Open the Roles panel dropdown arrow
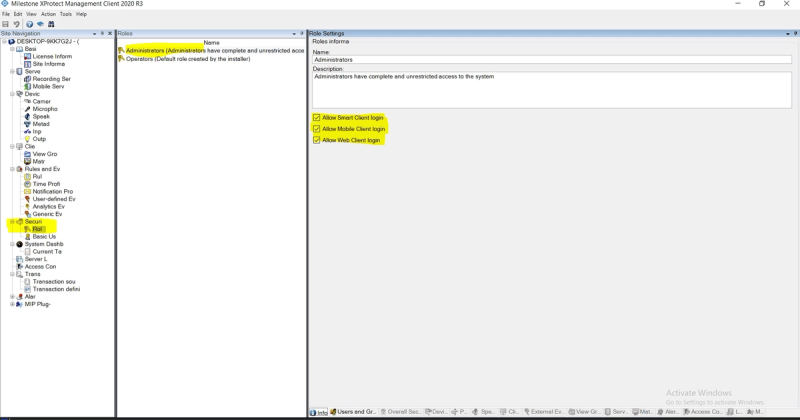Screen dimensions: 800x420 click(294, 34)
